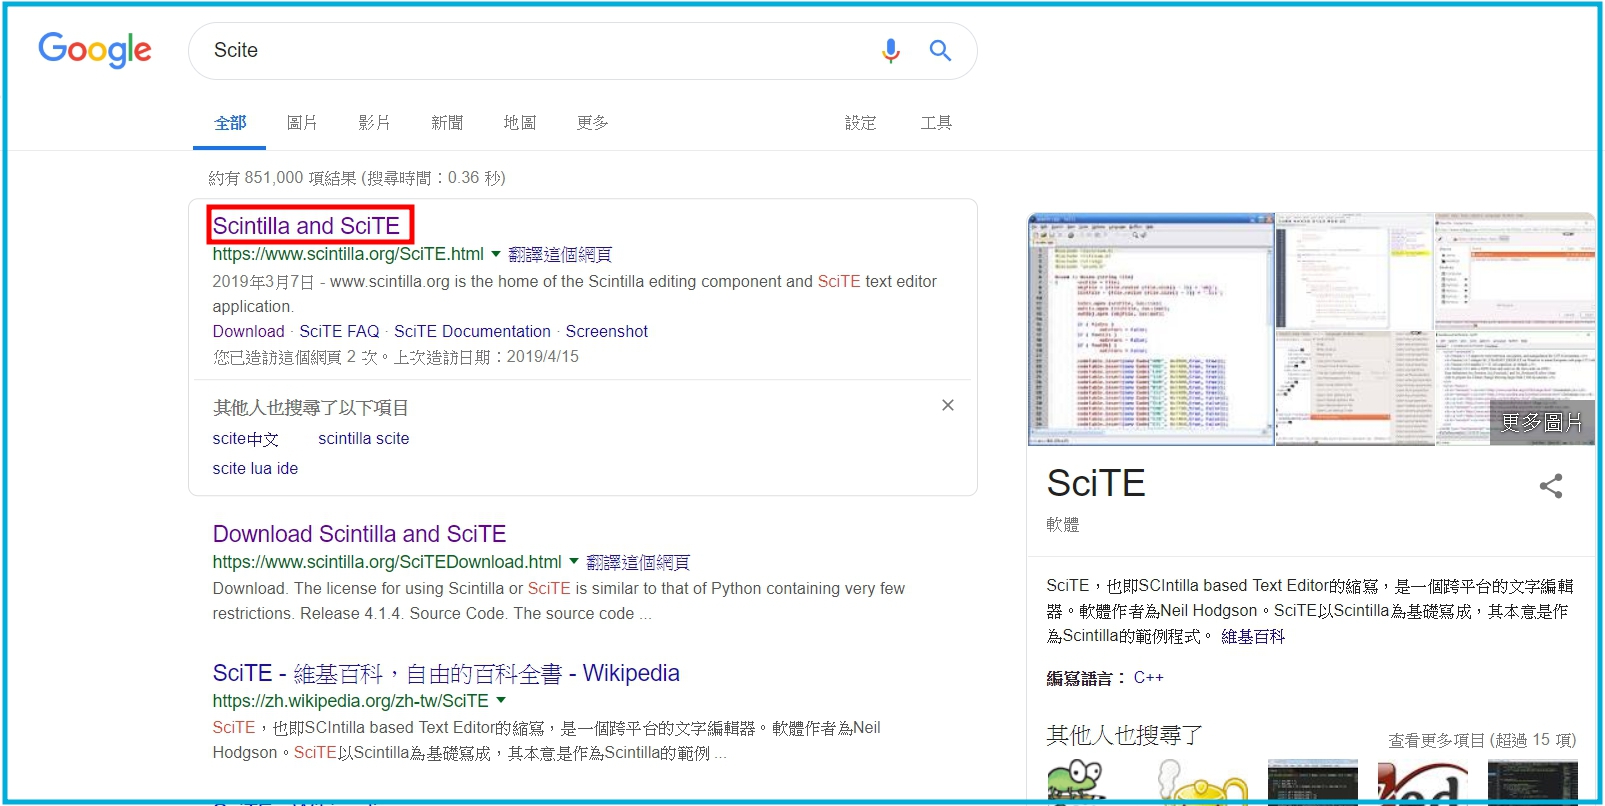The width and height of the screenshot is (1605, 806).
Task: Switch to the 圖片 tab
Action: click(x=302, y=123)
